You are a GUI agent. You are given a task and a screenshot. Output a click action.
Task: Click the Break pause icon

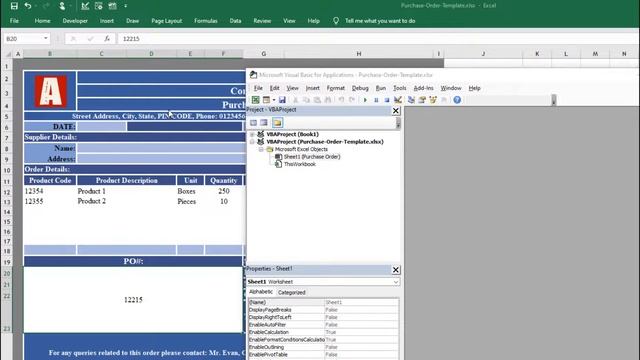click(376, 100)
